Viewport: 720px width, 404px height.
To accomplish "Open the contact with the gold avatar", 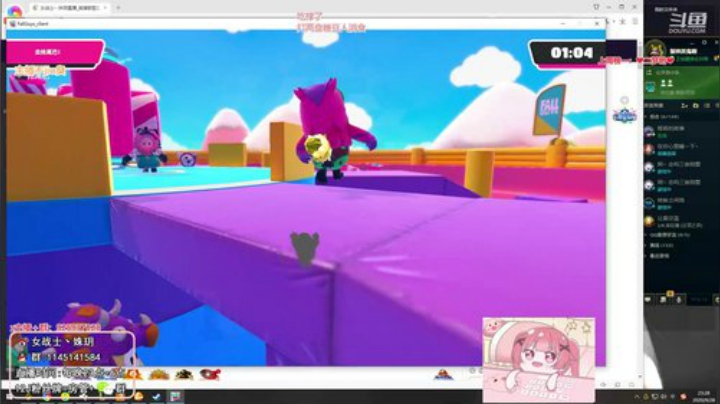I will pyautogui.click(x=680, y=221).
